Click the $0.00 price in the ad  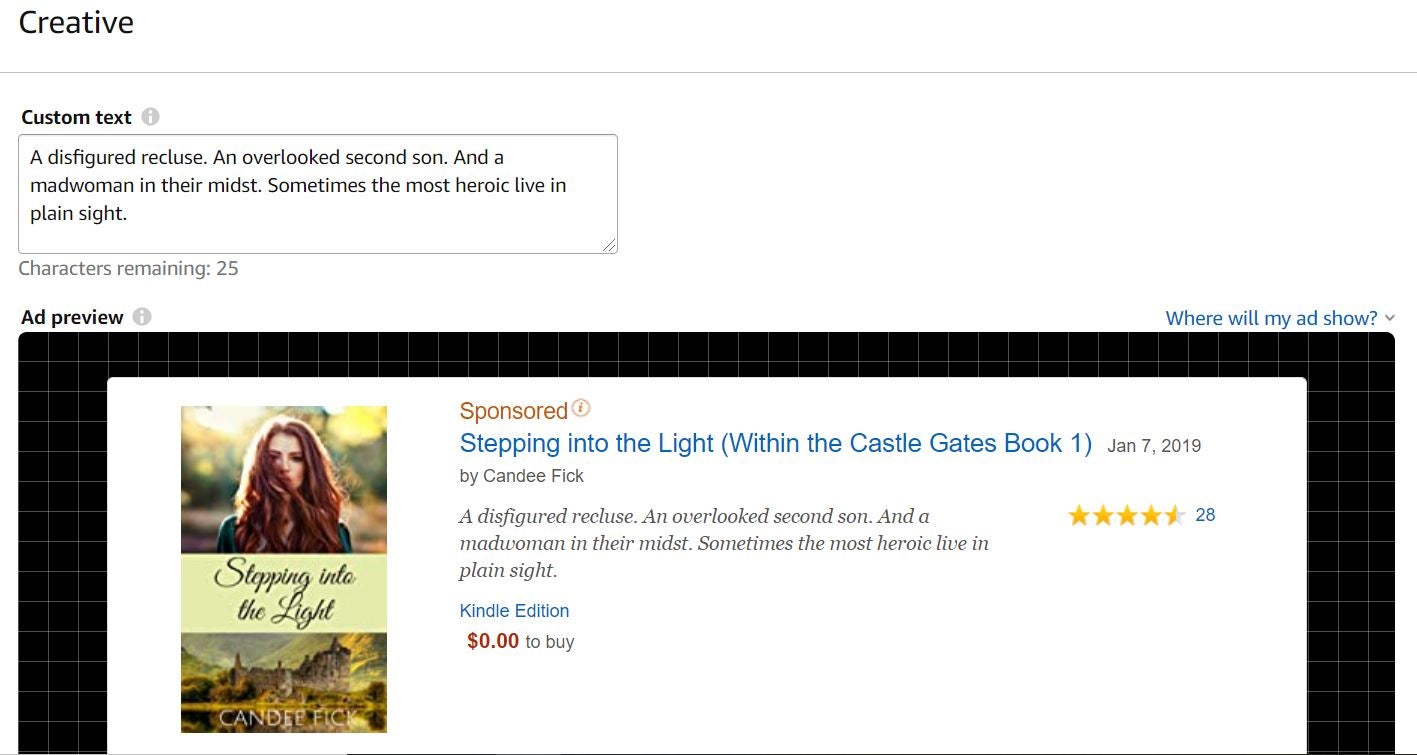[x=493, y=641]
